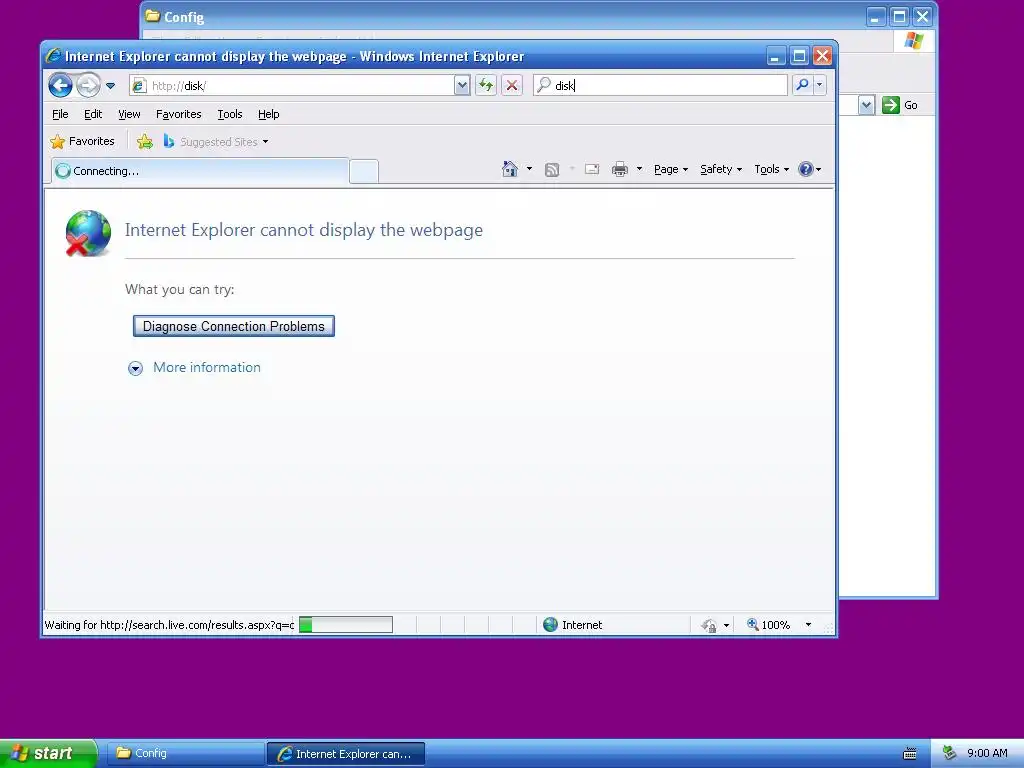The height and width of the screenshot is (768, 1024).
Task: Close the Internet Explorer window
Action: coord(823,56)
